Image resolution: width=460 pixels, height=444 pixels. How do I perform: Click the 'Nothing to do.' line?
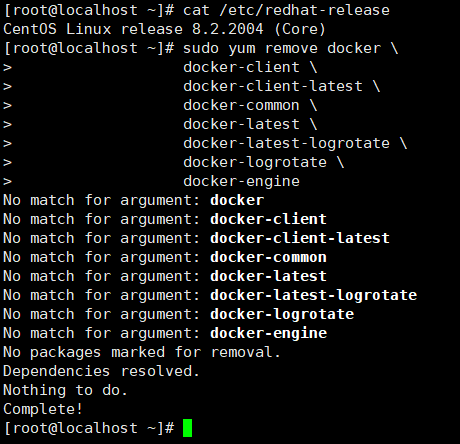pos(65,390)
